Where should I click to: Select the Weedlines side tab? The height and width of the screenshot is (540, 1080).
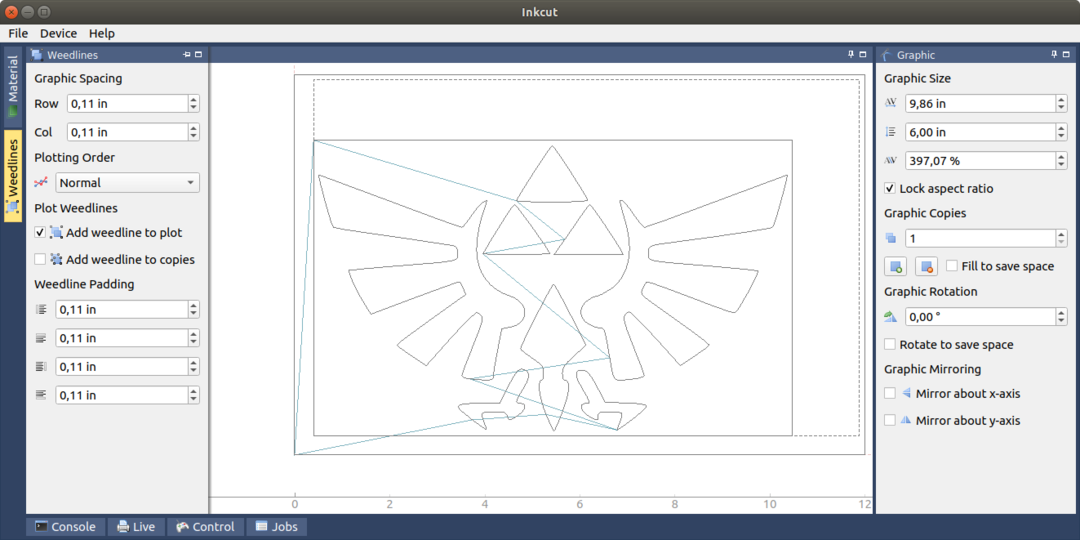(x=12, y=176)
